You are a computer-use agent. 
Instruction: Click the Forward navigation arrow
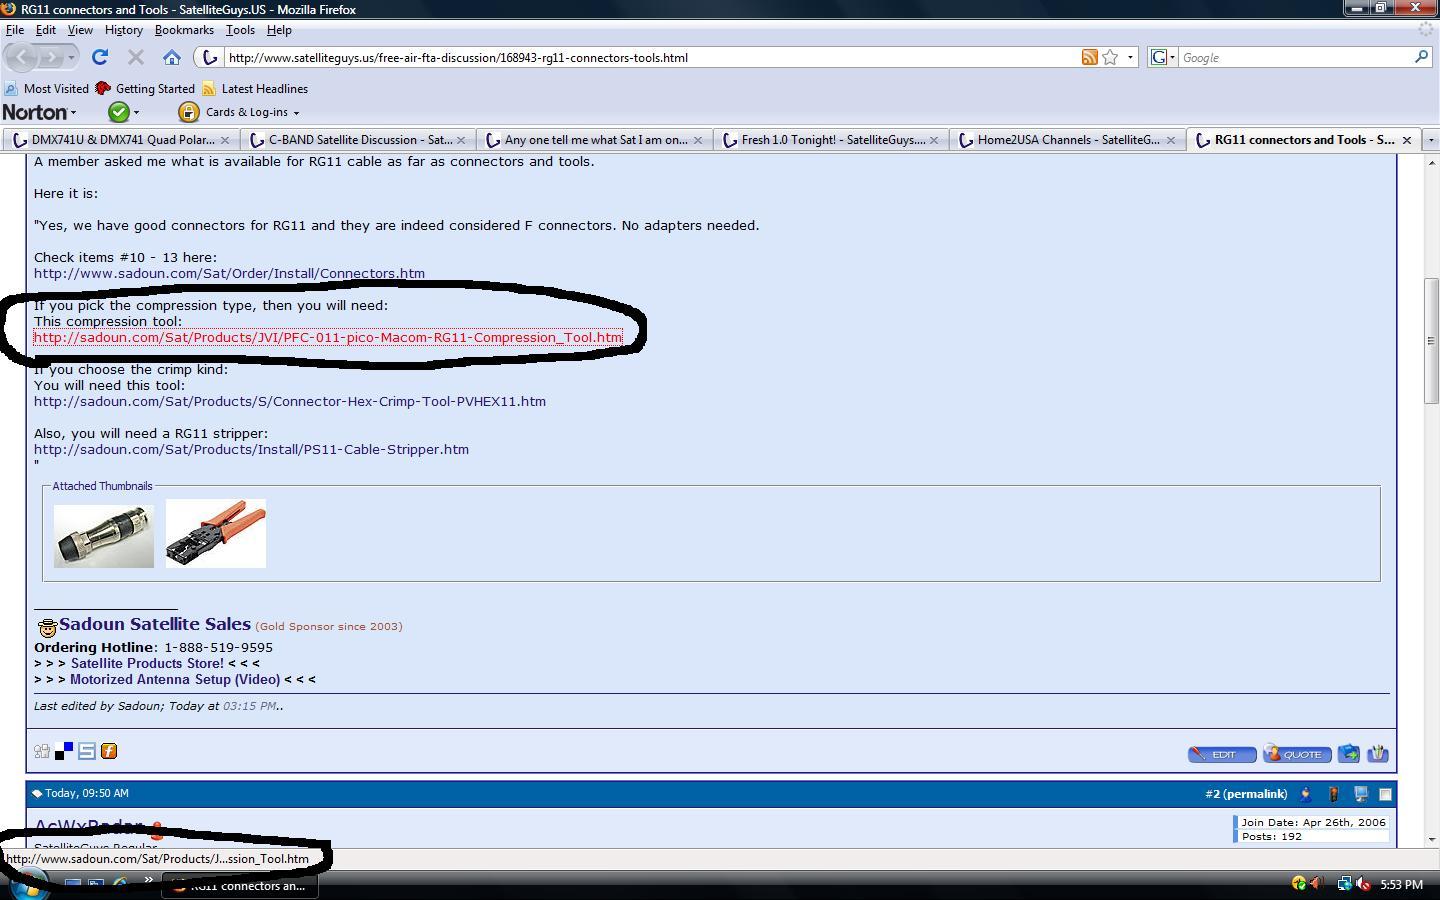pyautogui.click(x=50, y=57)
